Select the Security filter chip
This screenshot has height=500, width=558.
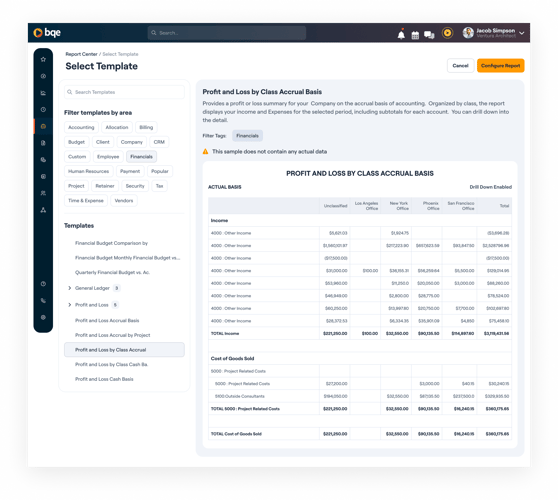click(x=135, y=186)
